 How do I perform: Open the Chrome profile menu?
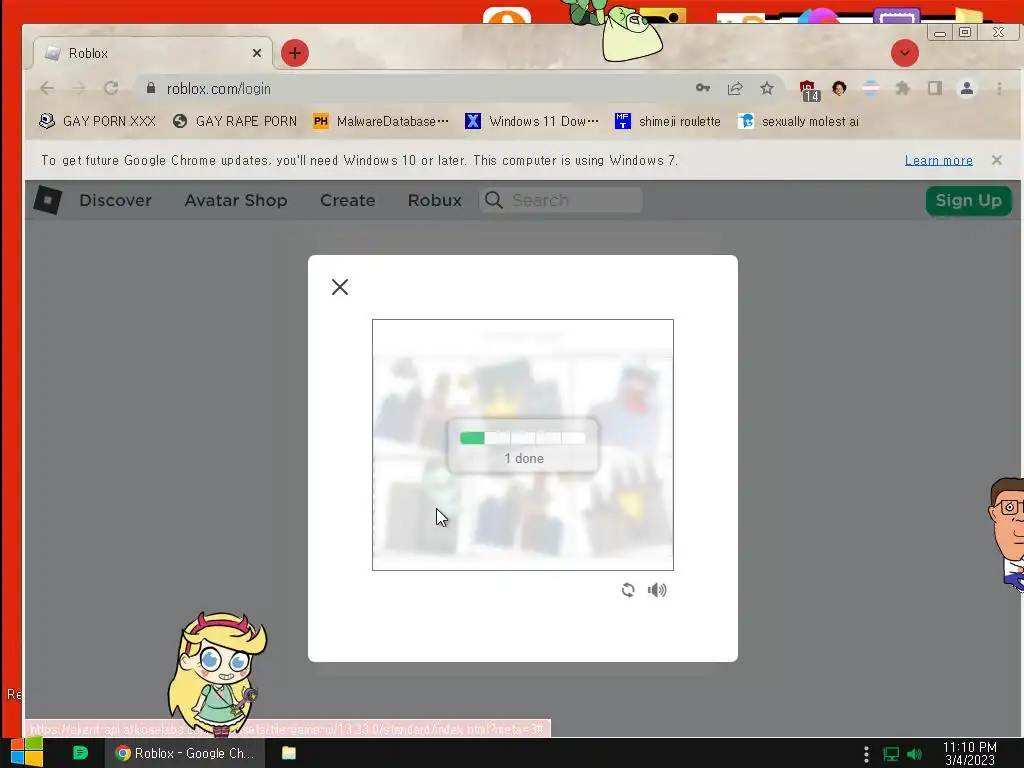(x=967, y=88)
